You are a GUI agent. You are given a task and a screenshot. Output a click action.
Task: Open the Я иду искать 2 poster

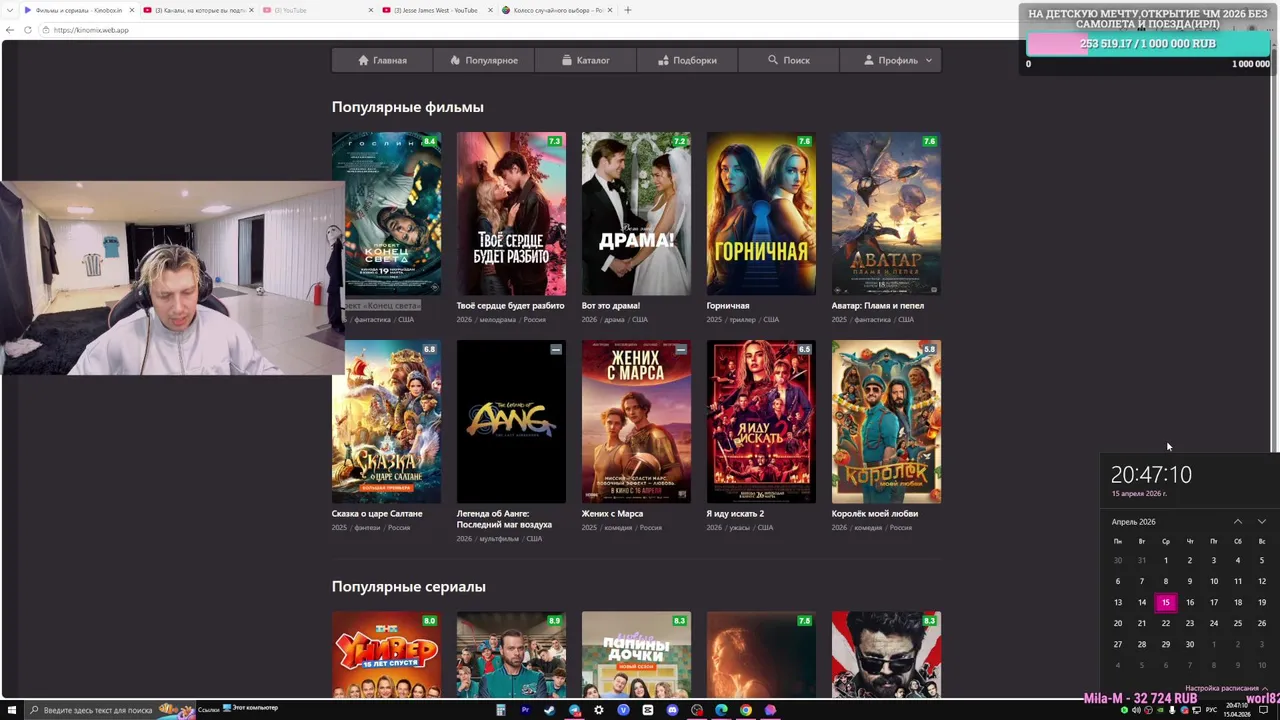tap(761, 421)
